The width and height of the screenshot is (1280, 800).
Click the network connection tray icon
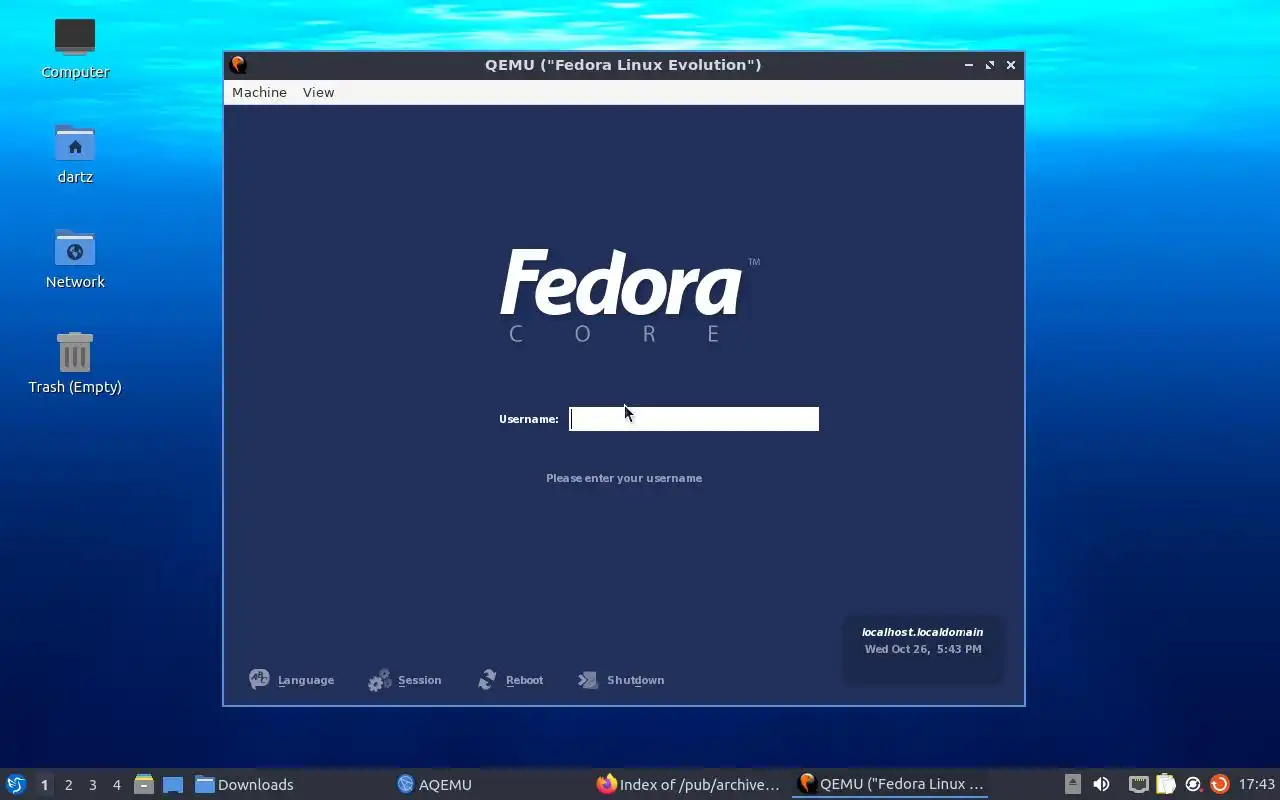click(x=1138, y=784)
